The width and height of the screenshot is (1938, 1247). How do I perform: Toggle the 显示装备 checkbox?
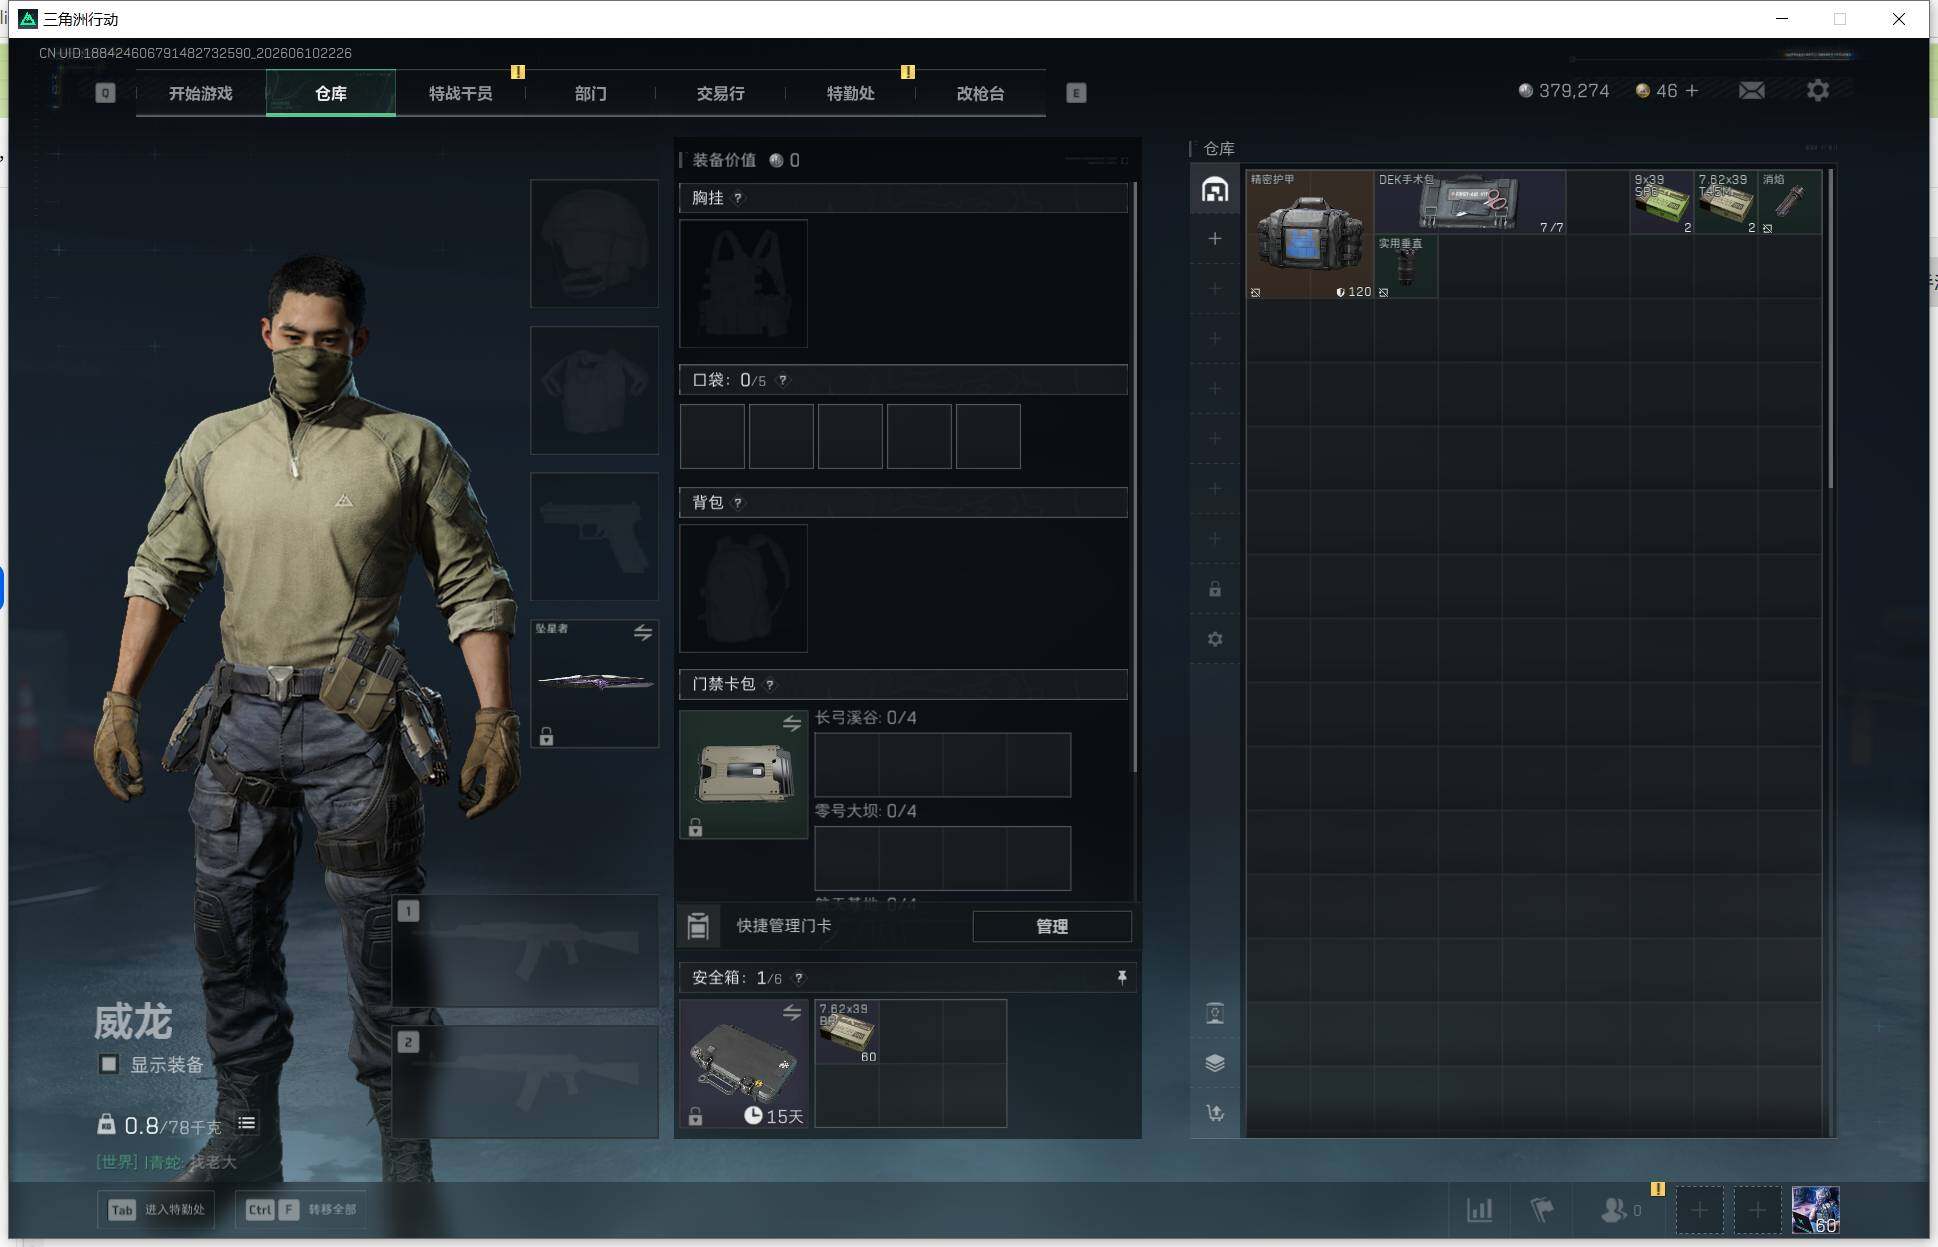(109, 1064)
